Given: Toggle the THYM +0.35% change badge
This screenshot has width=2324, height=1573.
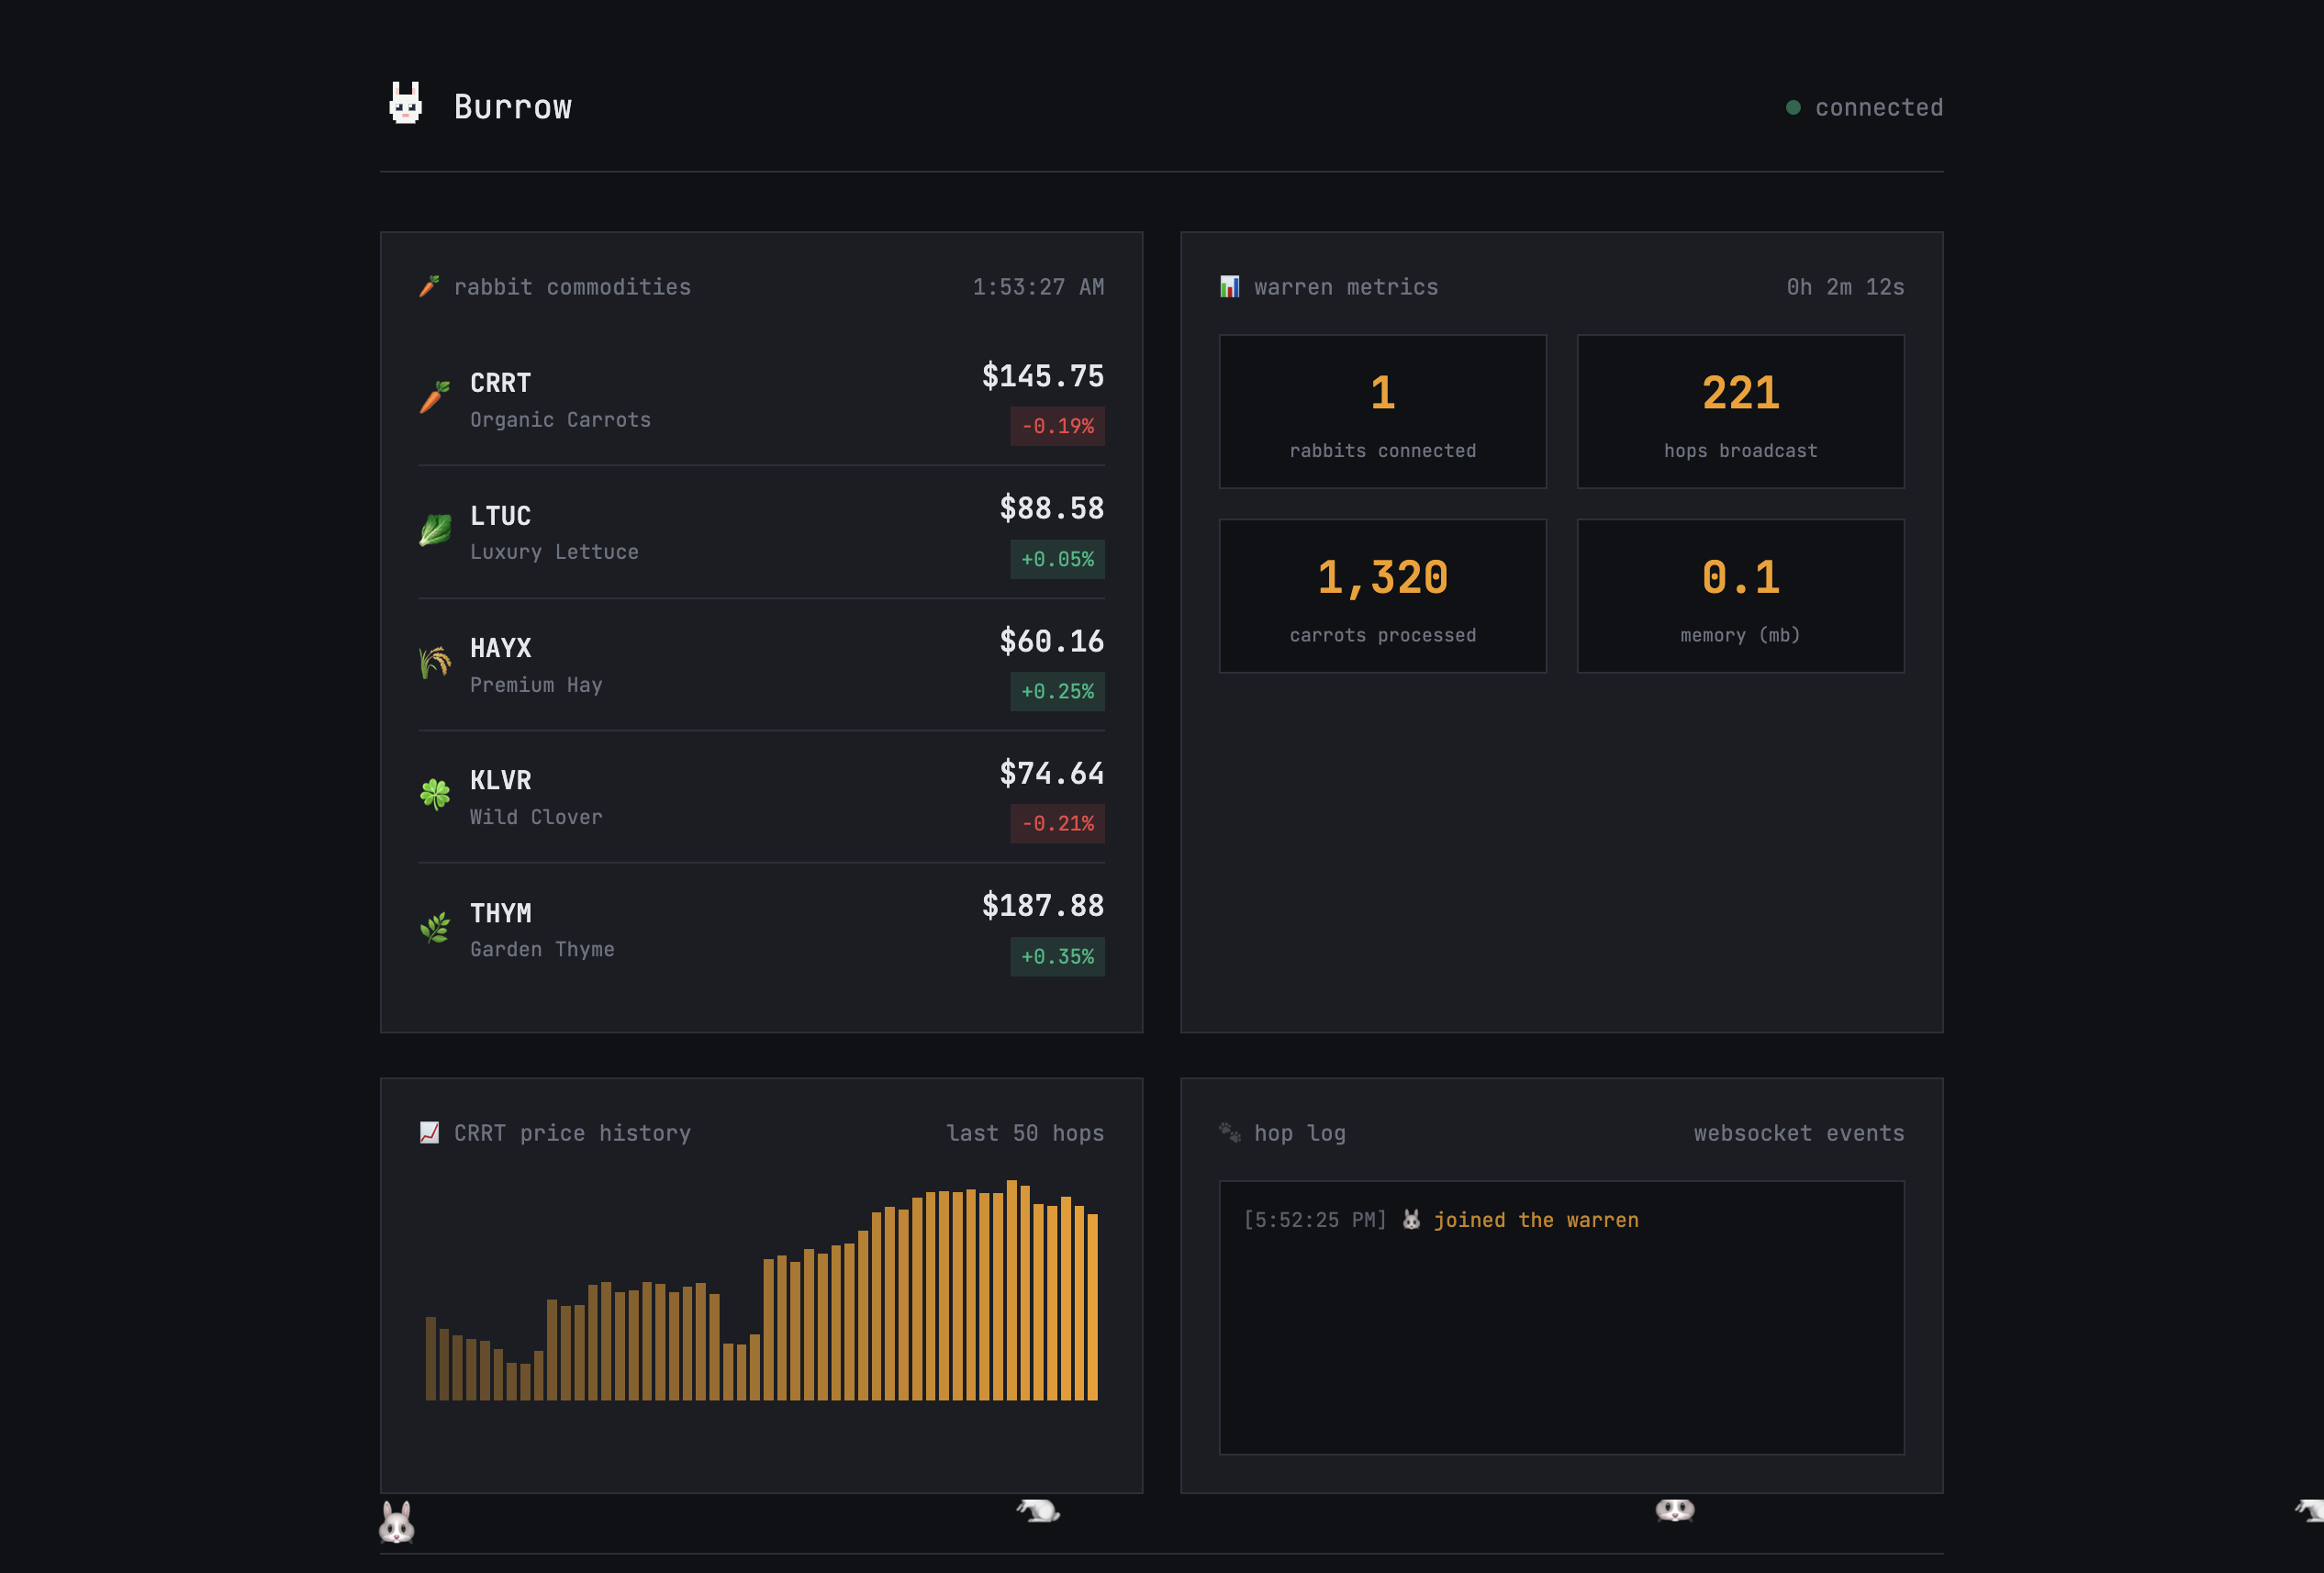Looking at the screenshot, I should [x=1056, y=957].
